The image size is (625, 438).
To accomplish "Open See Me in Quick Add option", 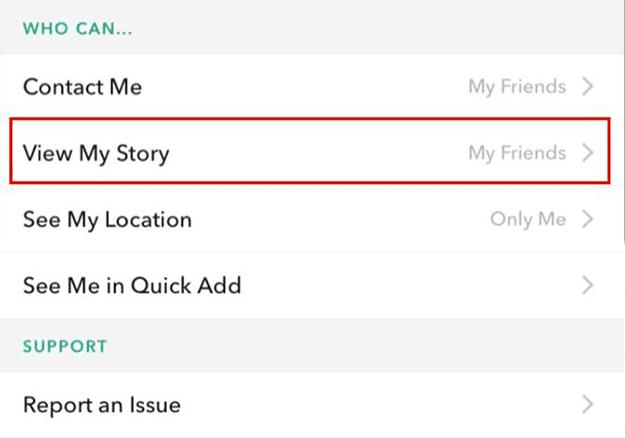I will (x=312, y=285).
